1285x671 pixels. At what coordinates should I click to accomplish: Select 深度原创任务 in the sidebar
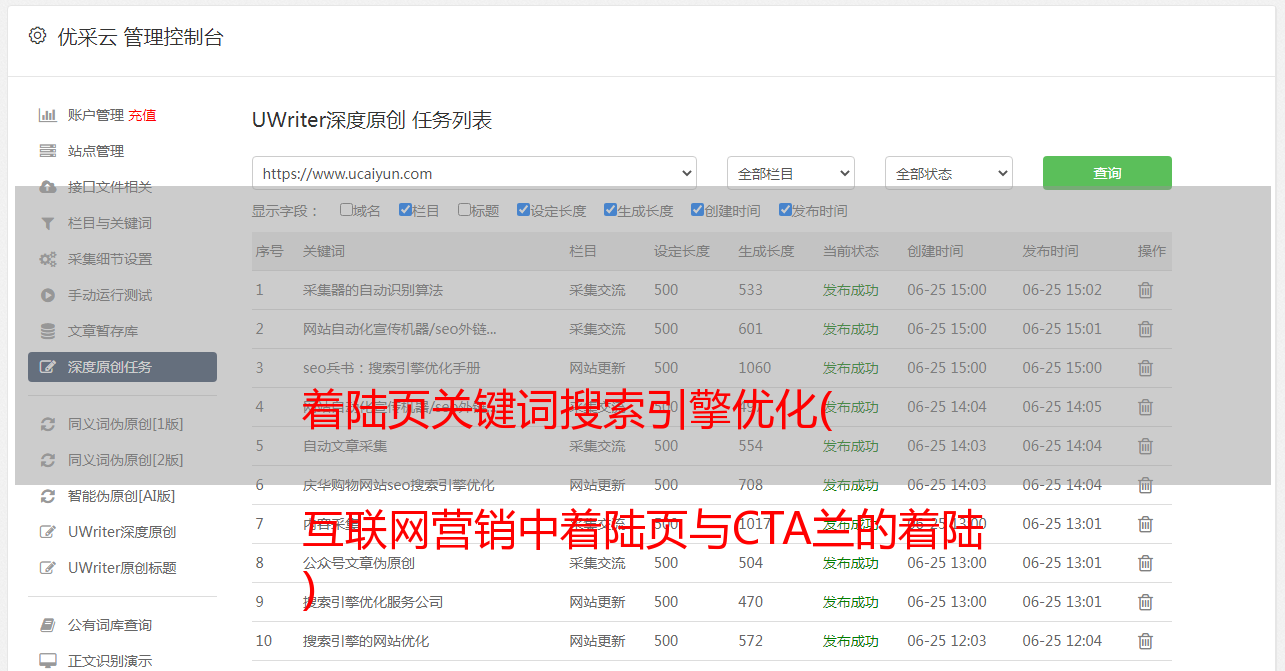coord(122,367)
